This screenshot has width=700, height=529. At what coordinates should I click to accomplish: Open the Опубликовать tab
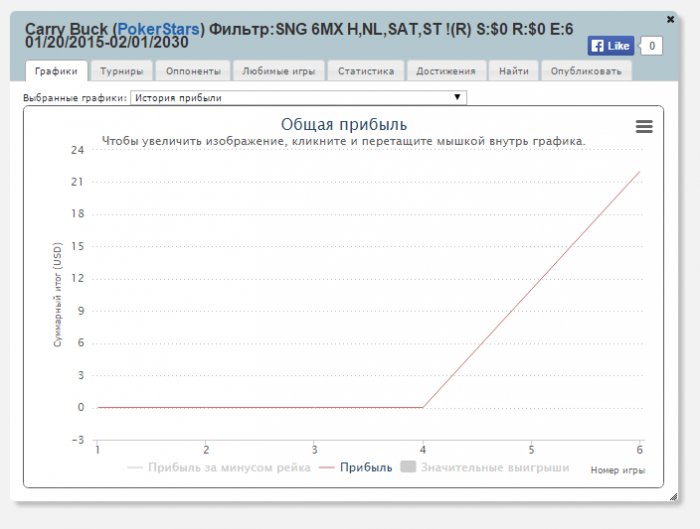coord(586,71)
